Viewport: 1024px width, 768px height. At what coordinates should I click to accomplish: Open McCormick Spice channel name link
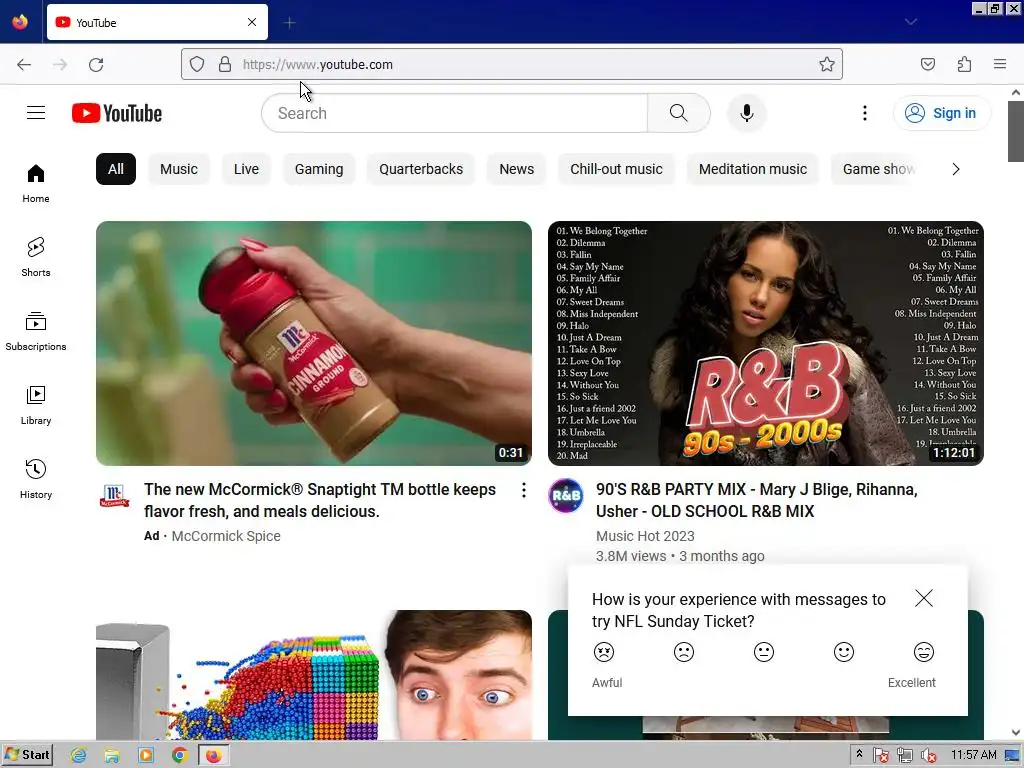(x=226, y=536)
